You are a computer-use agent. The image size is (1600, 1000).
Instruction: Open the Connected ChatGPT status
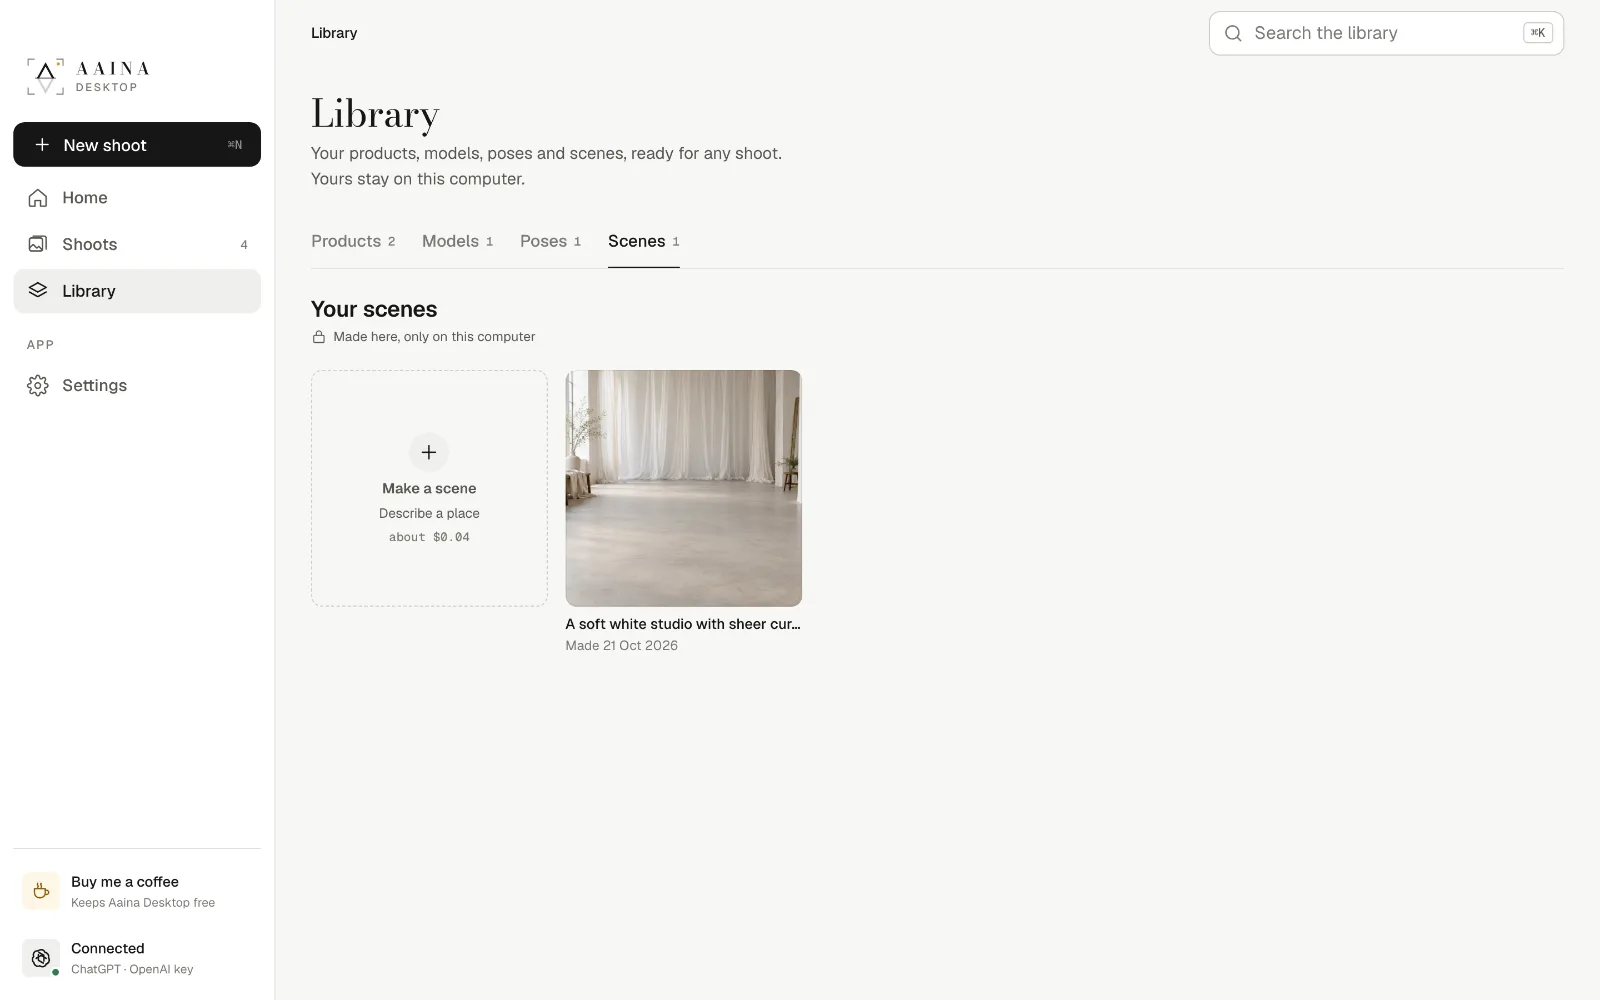pos(137,958)
